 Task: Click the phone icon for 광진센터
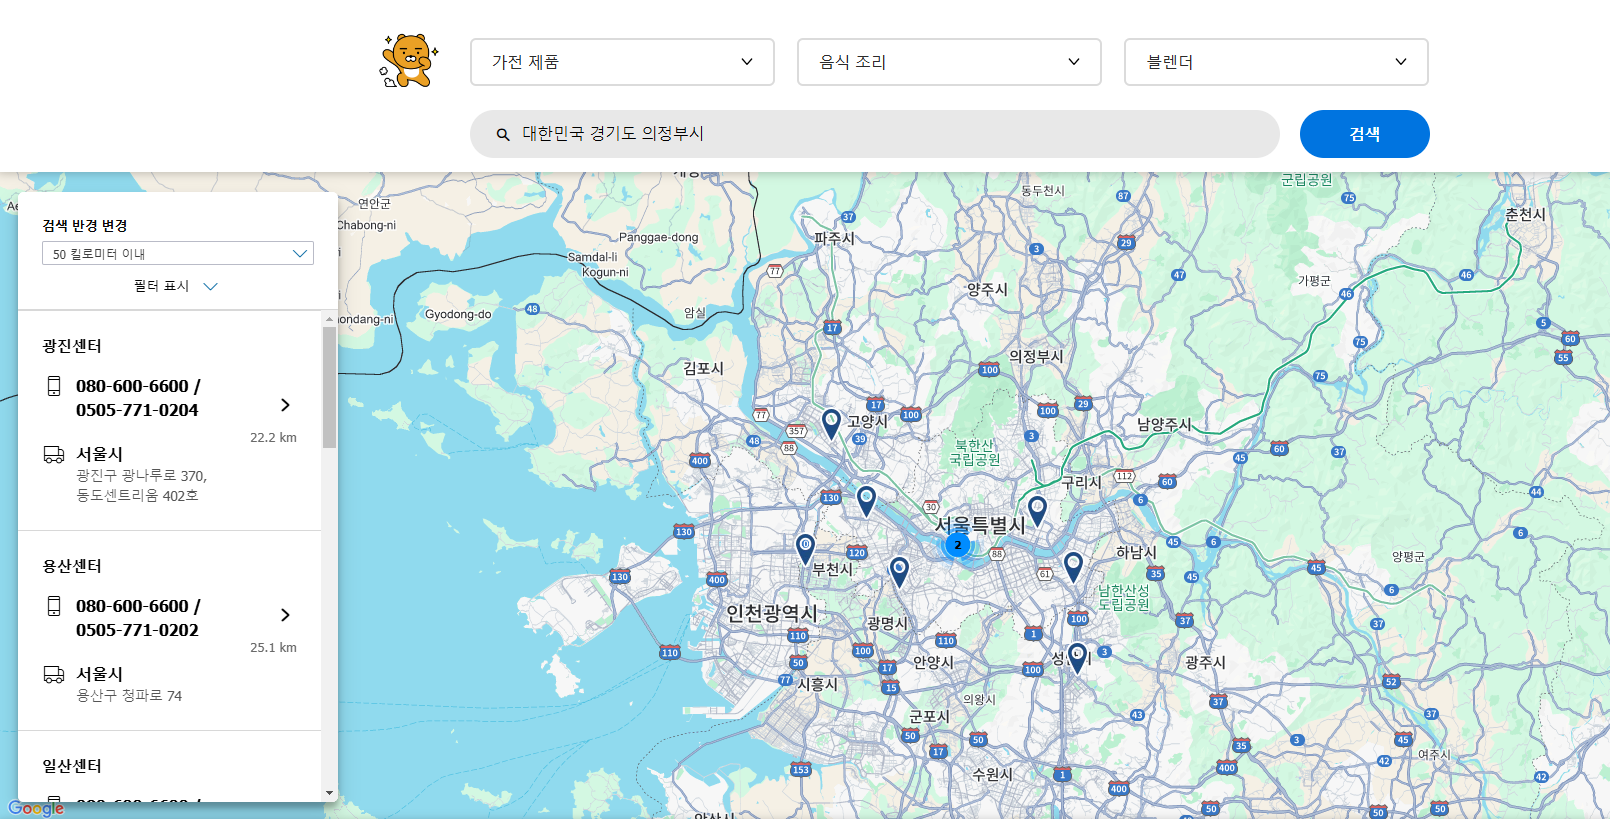54,386
